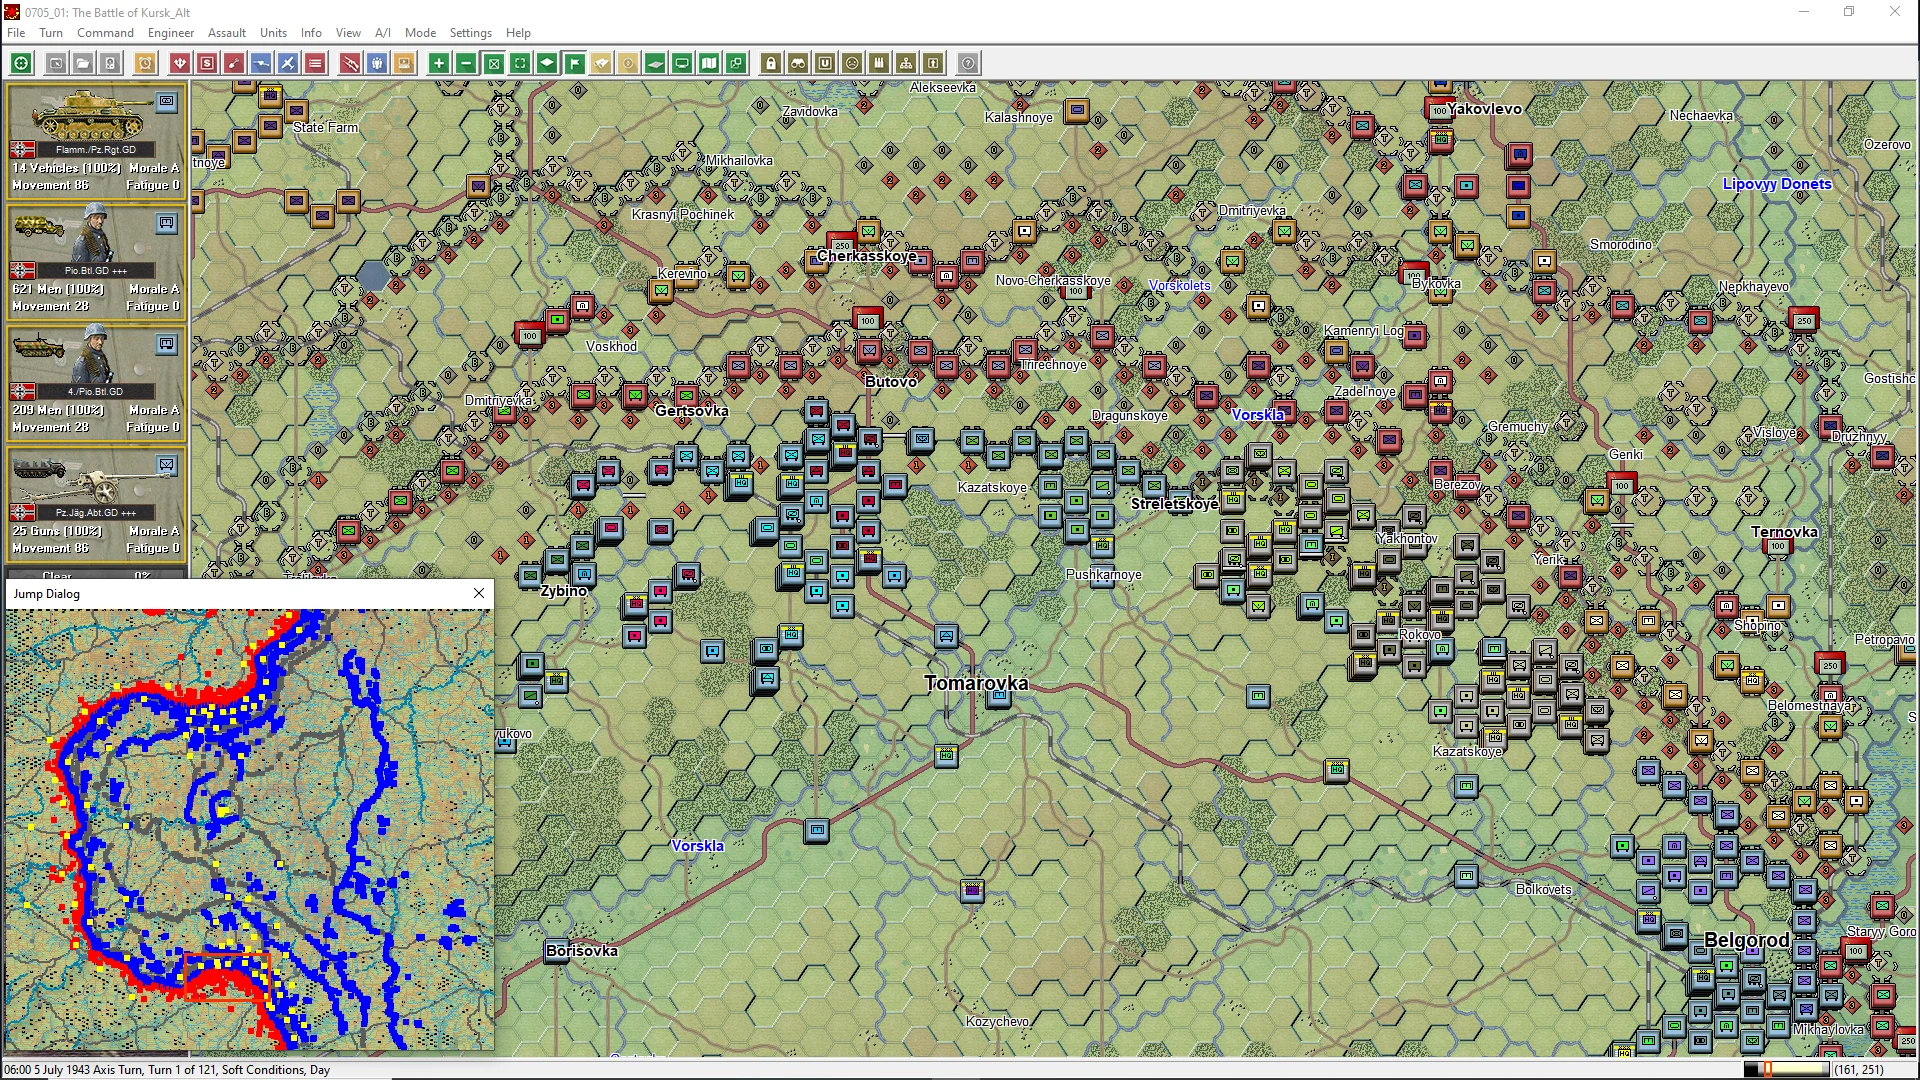Expand the Engineer menu
The width and height of the screenshot is (1920, 1080).
(170, 33)
